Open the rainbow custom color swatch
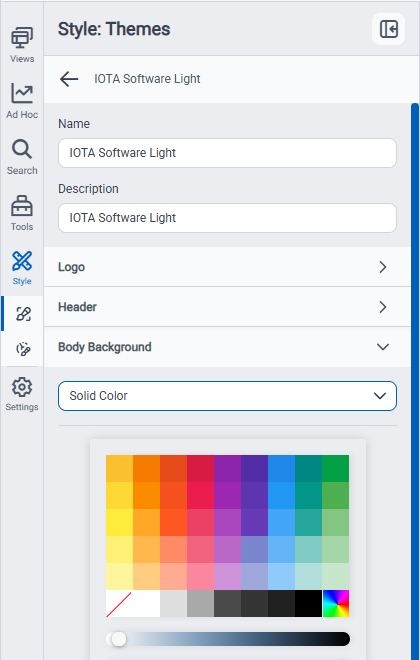 (x=336, y=604)
